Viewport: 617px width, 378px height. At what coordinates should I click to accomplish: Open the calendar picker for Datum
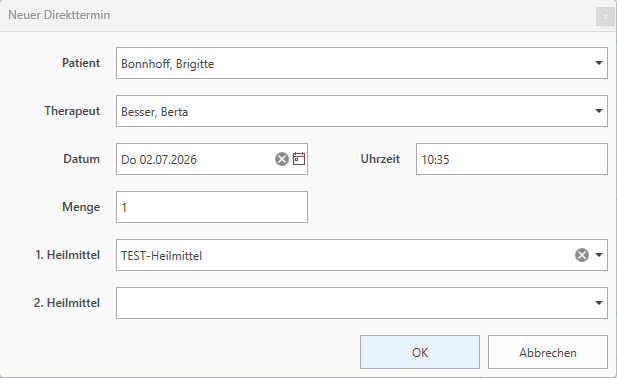[x=299, y=159]
